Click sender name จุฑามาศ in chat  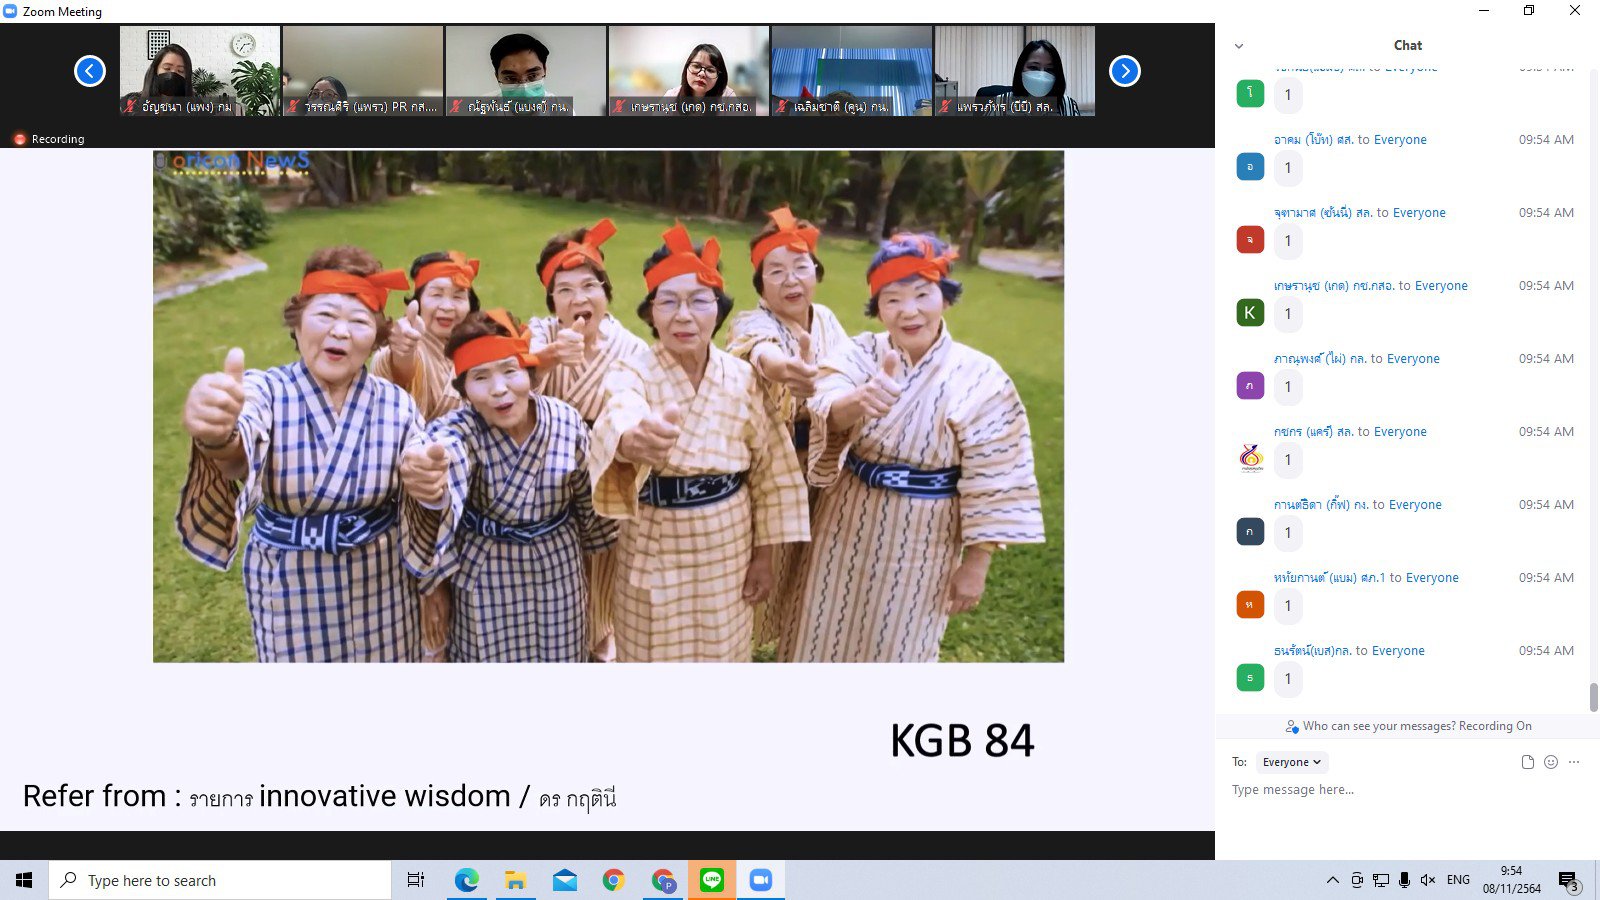click(x=1323, y=213)
